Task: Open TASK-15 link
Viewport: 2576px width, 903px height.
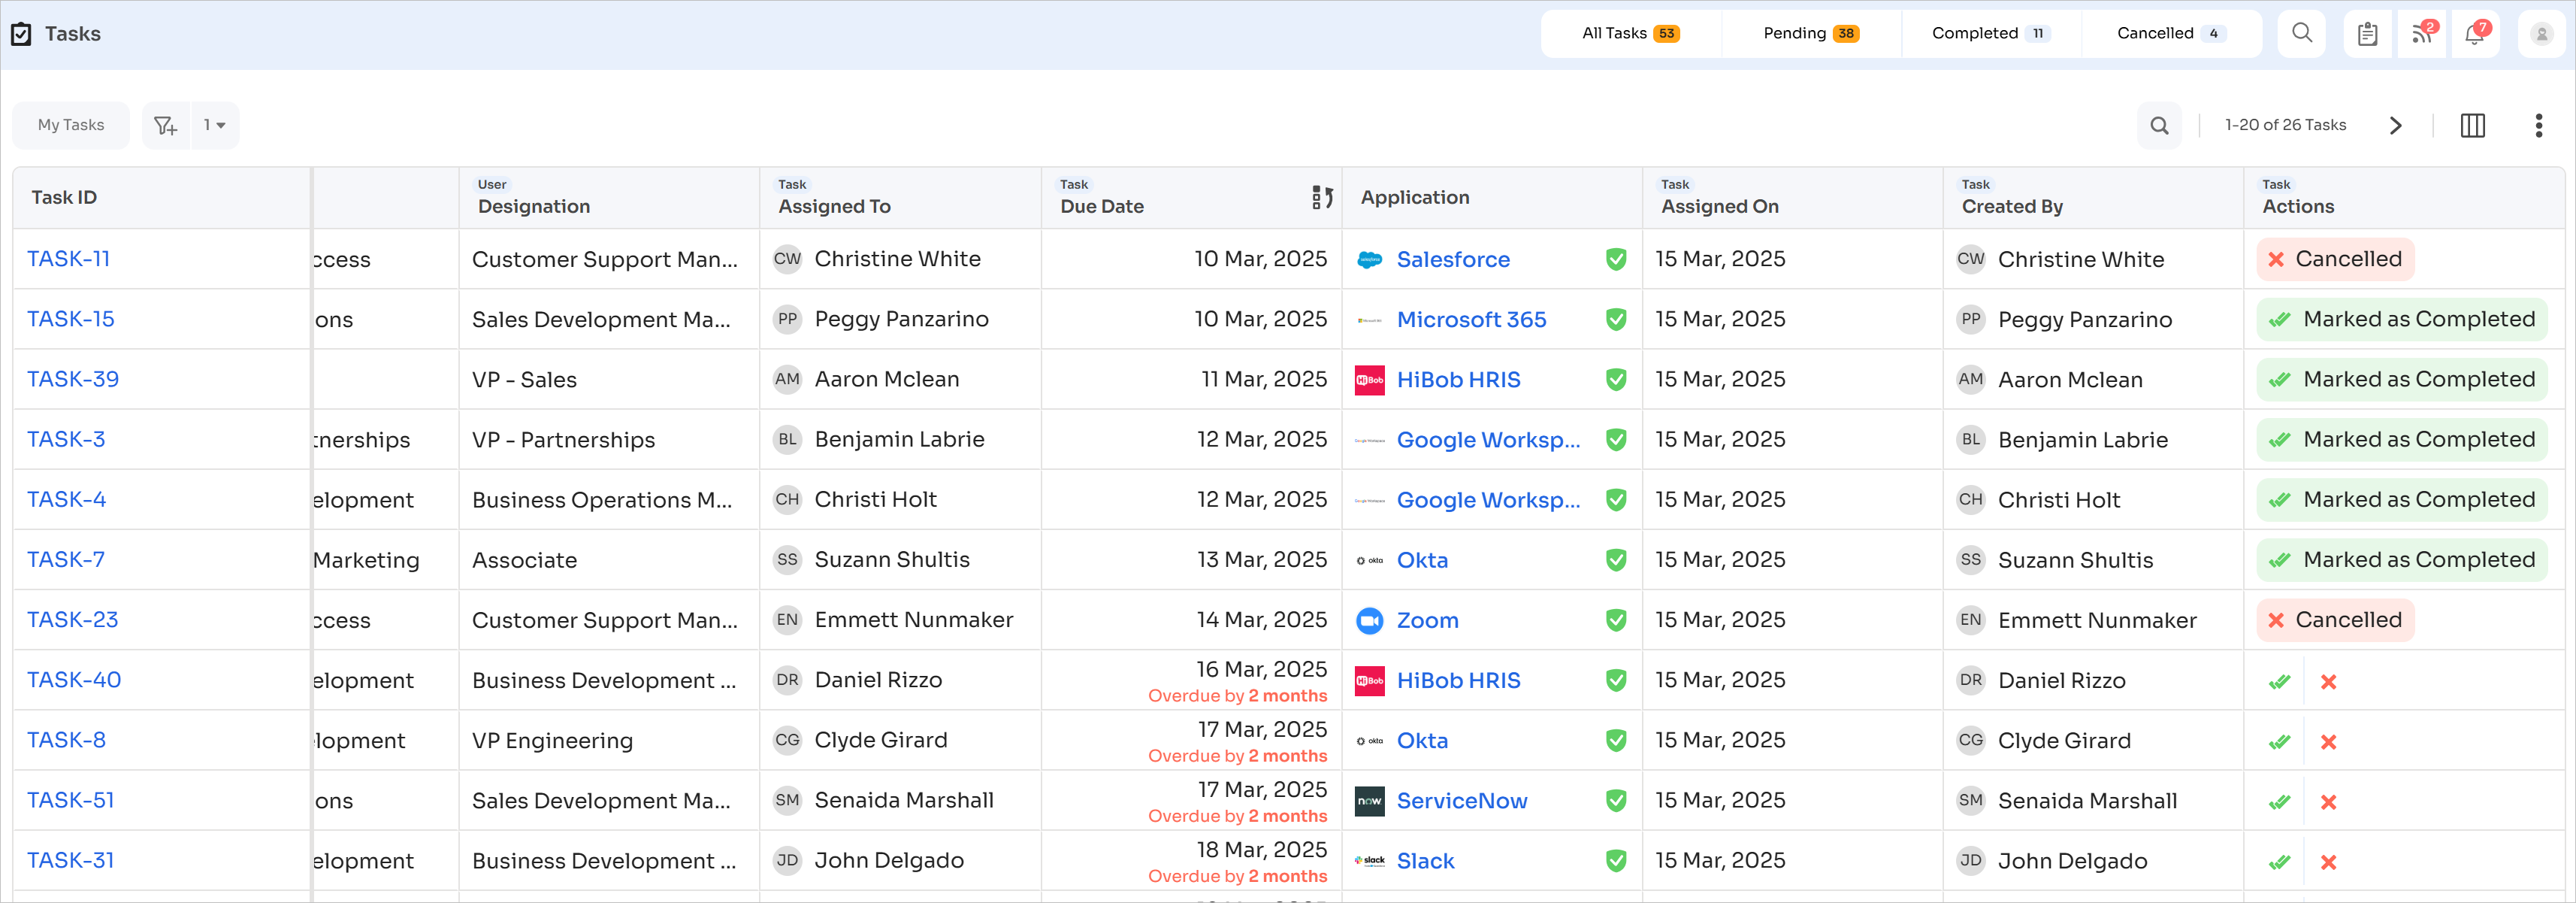Action: coord(70,319)
